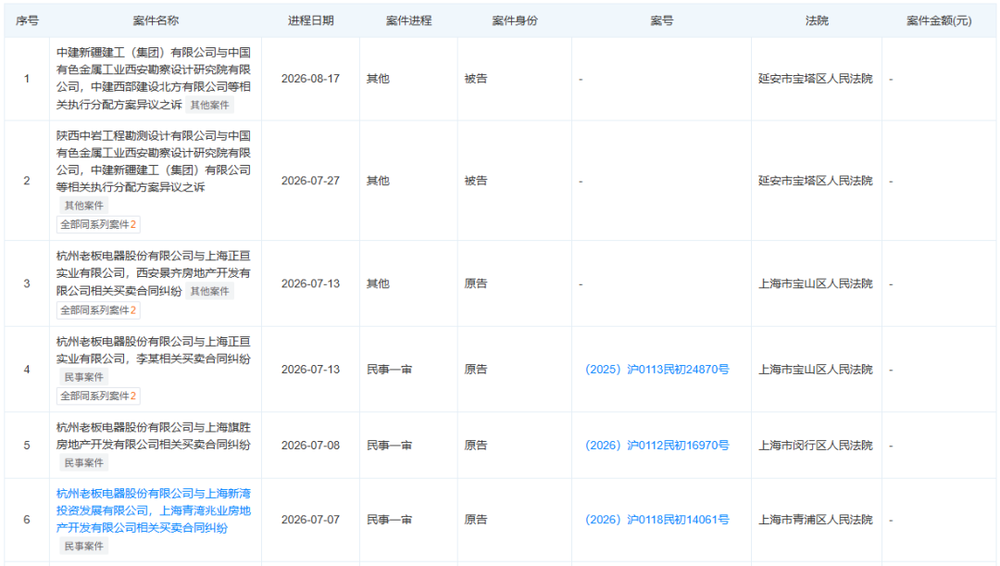Click date 2026-07-08
1000x566 pixels.
pos(311,445)
